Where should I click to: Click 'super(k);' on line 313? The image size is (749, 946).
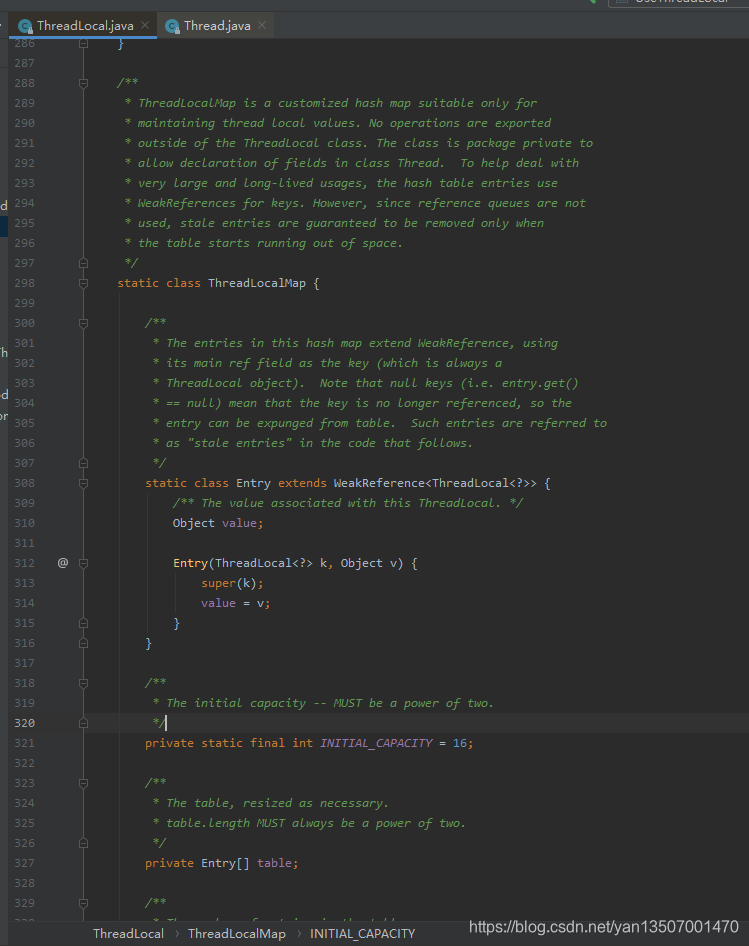pos(232,583)
